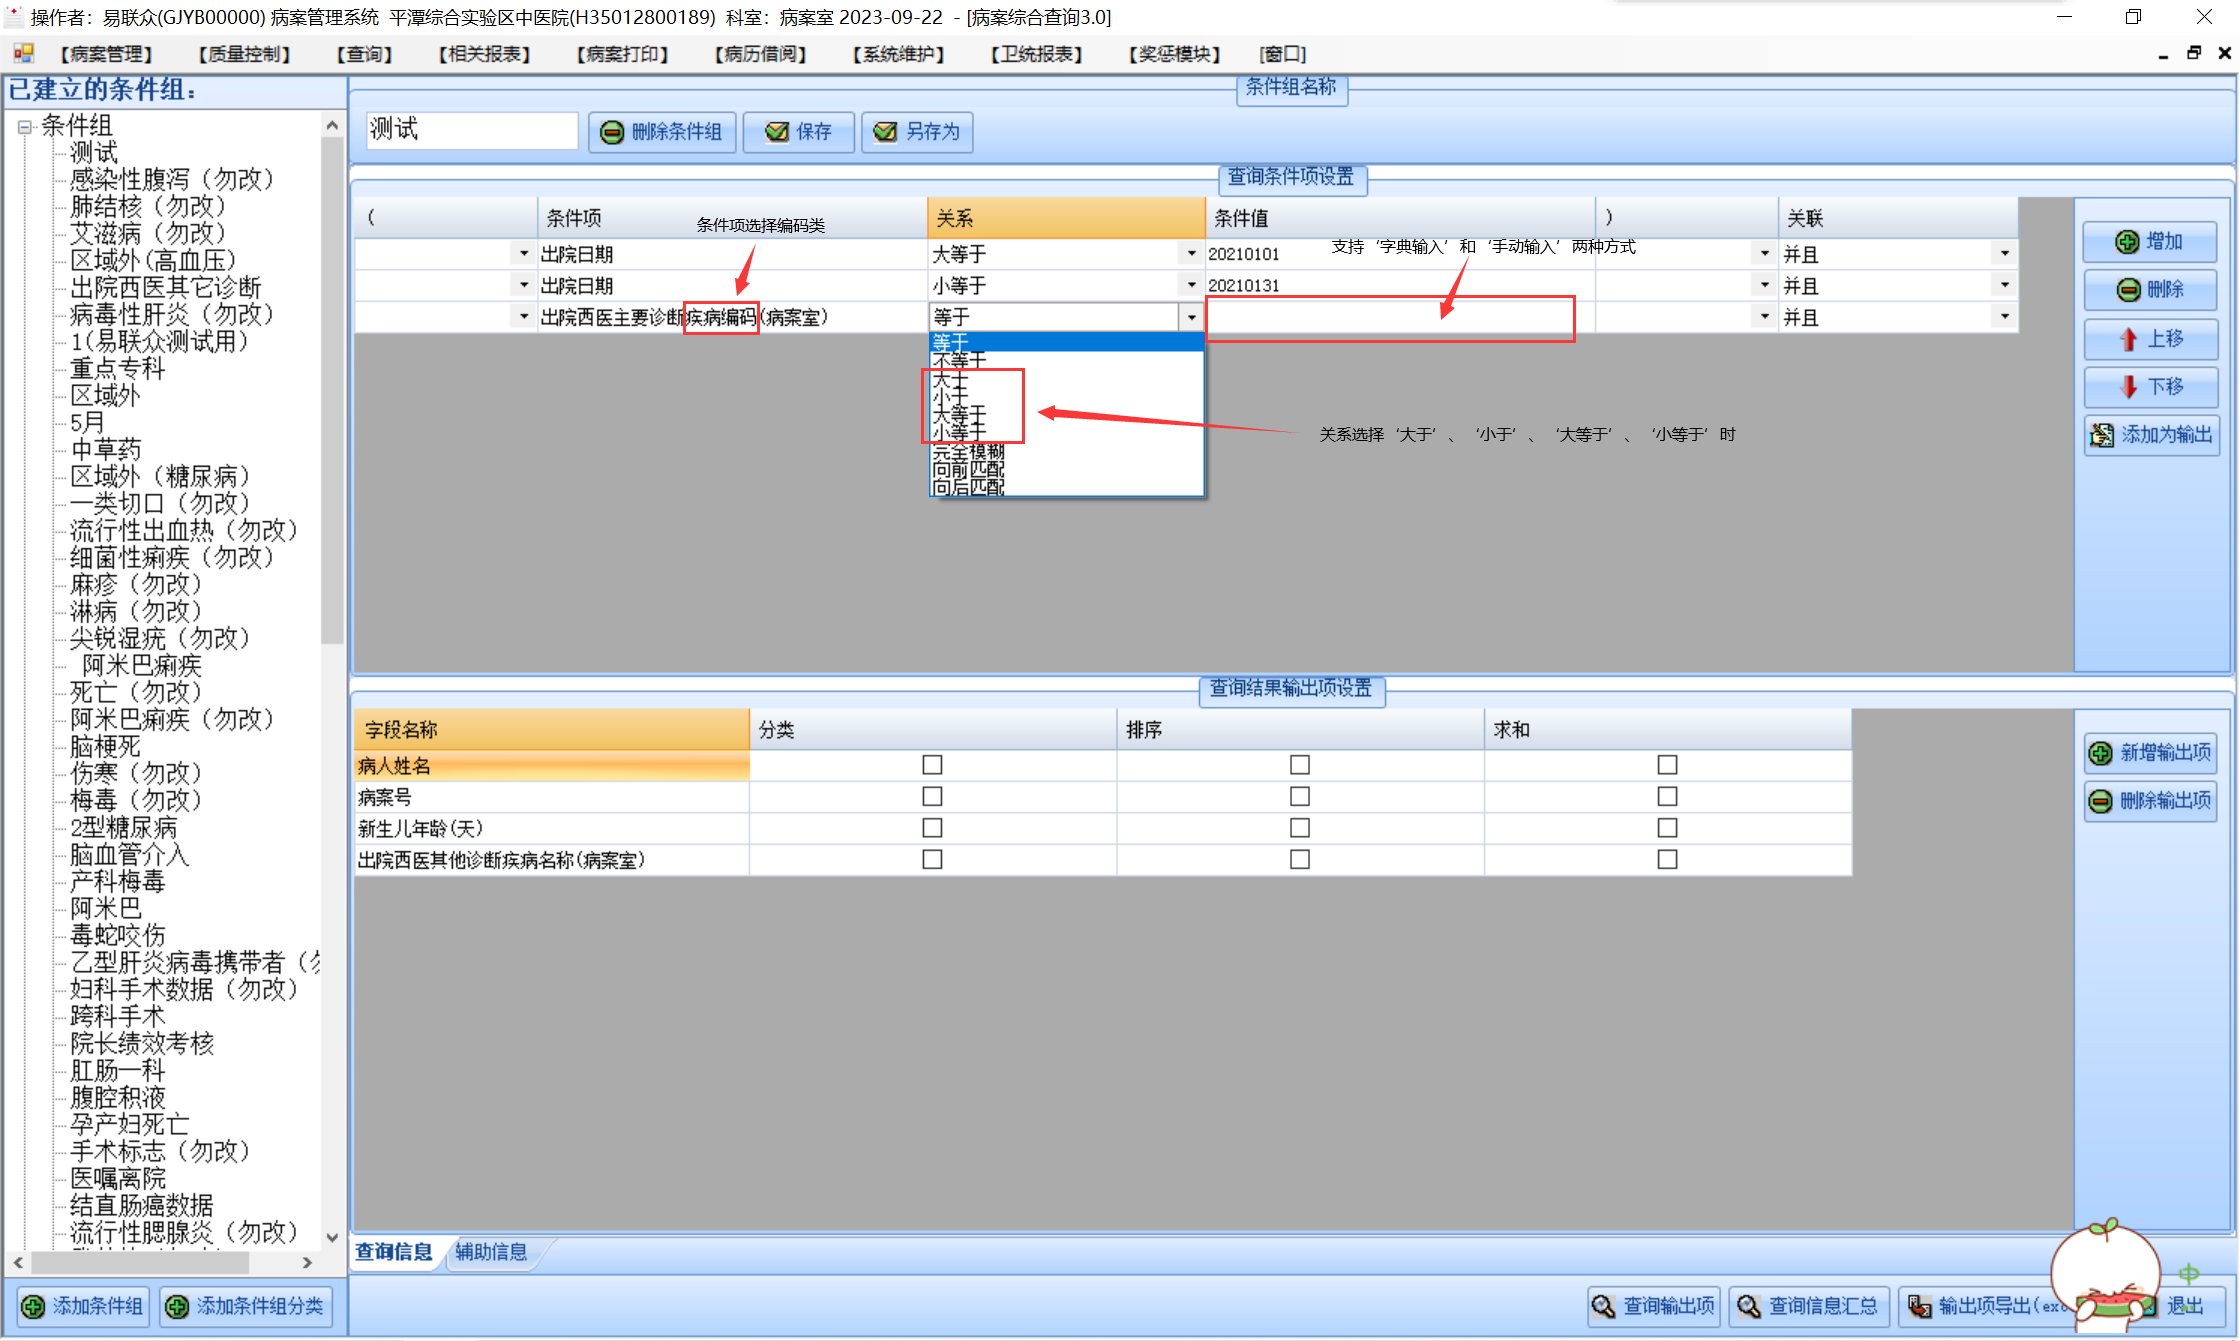Enable 排序 checkbox for 病案号 row
This screenshot has height=1341, width=2240.
1299,797
